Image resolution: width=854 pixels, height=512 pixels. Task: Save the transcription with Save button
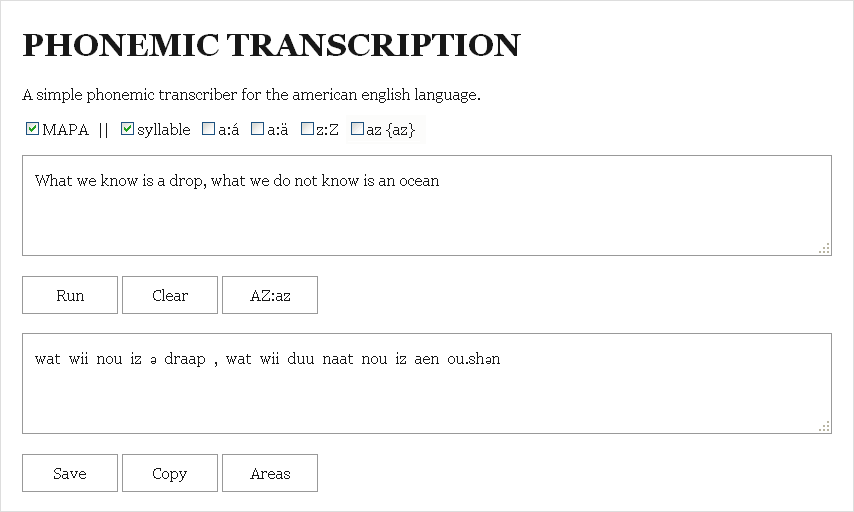tap(70, 473)
